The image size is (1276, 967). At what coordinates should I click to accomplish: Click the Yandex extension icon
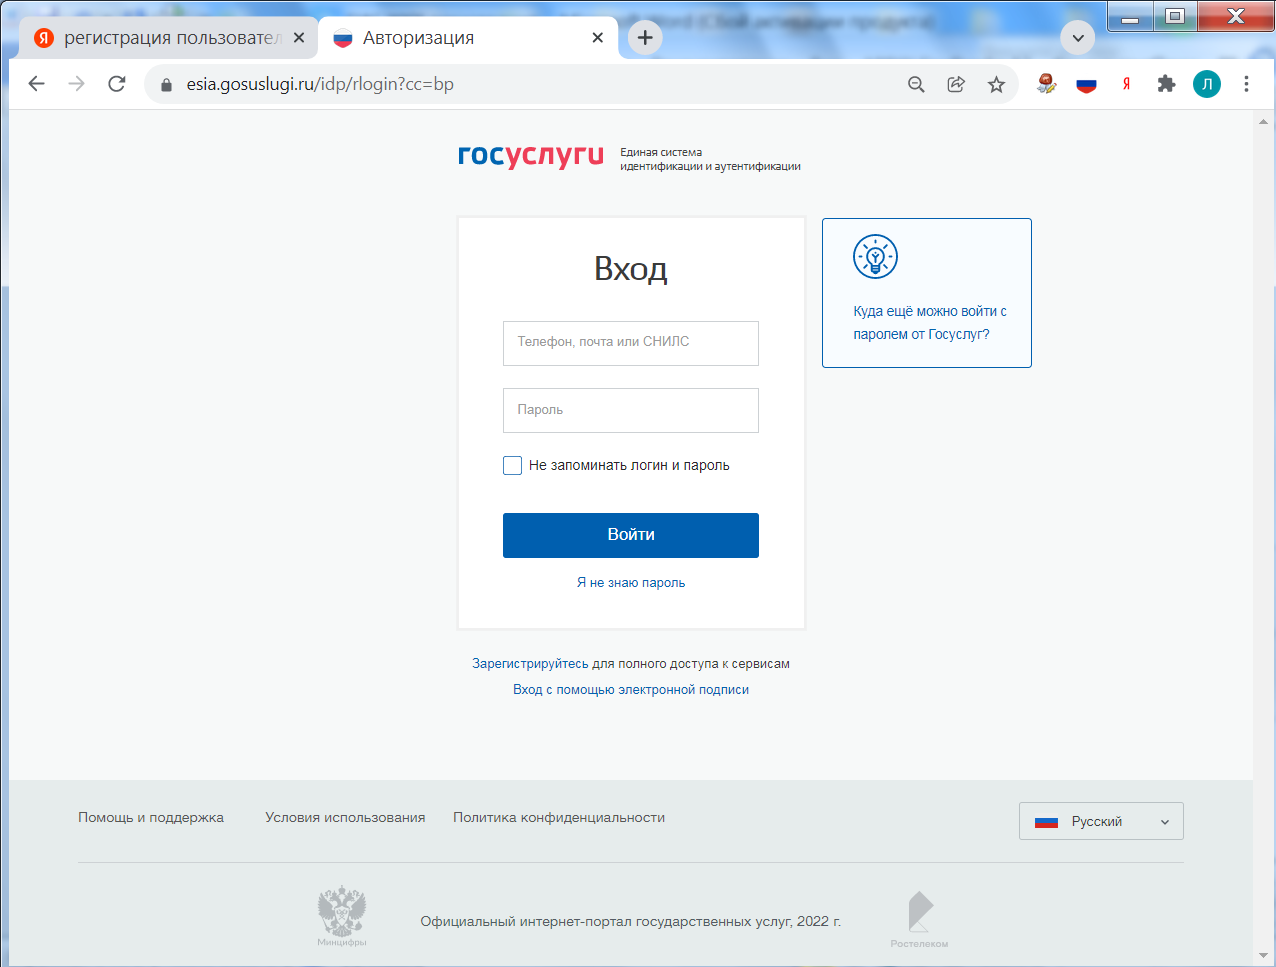pos(1126,85)
